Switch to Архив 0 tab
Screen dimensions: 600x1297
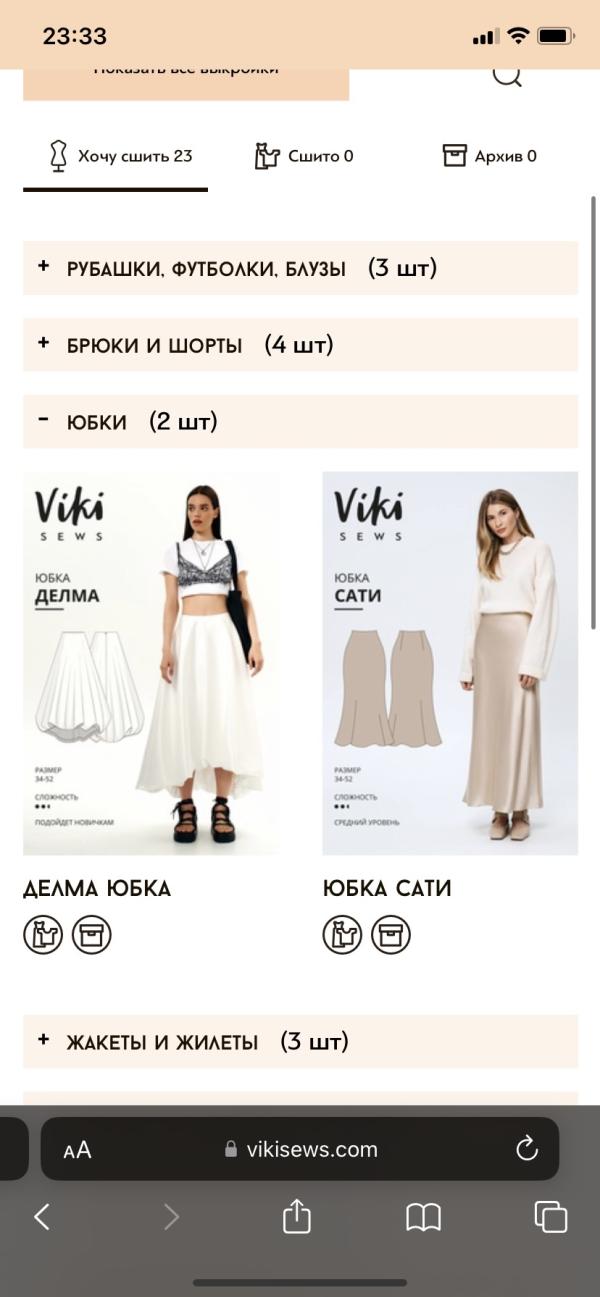[x=490, y=156]
